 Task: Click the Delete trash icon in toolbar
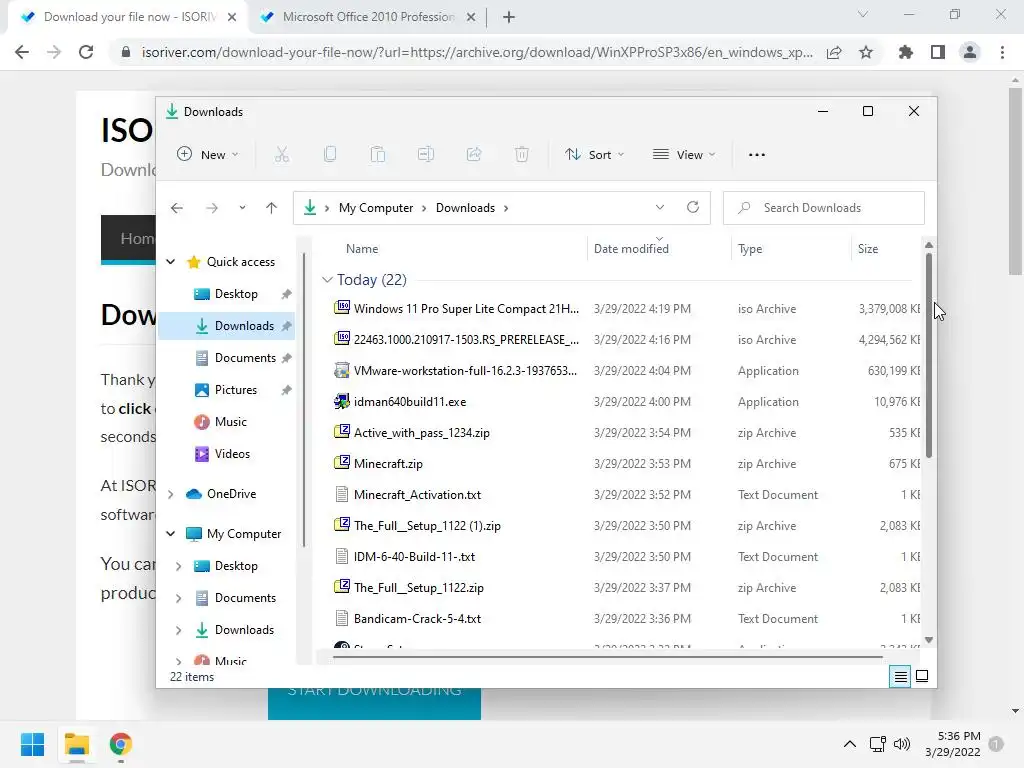click(x=522, y=155)
